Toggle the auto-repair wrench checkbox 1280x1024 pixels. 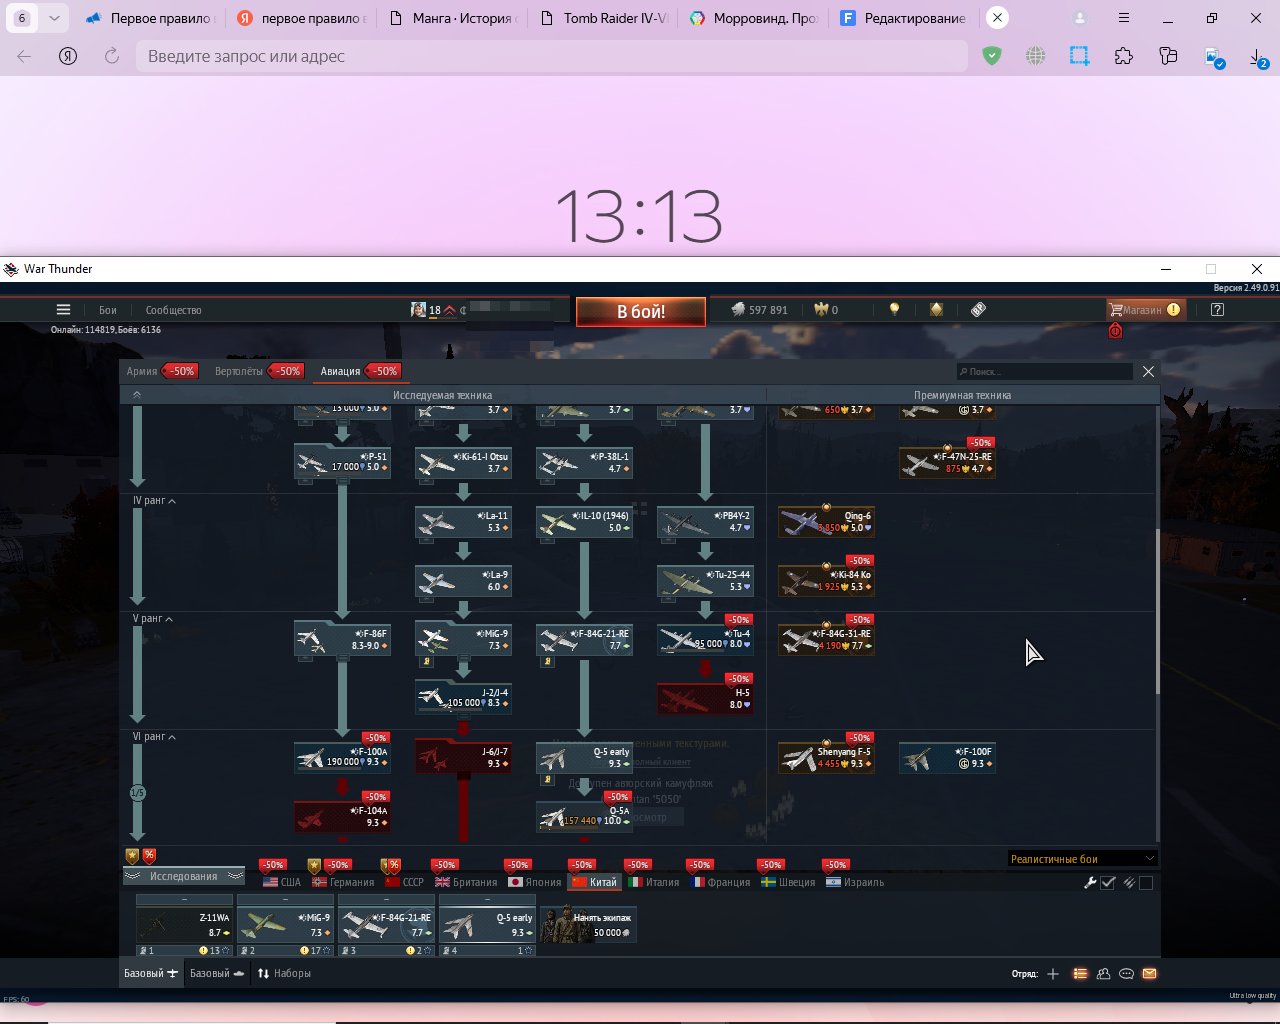(1108, 883)
